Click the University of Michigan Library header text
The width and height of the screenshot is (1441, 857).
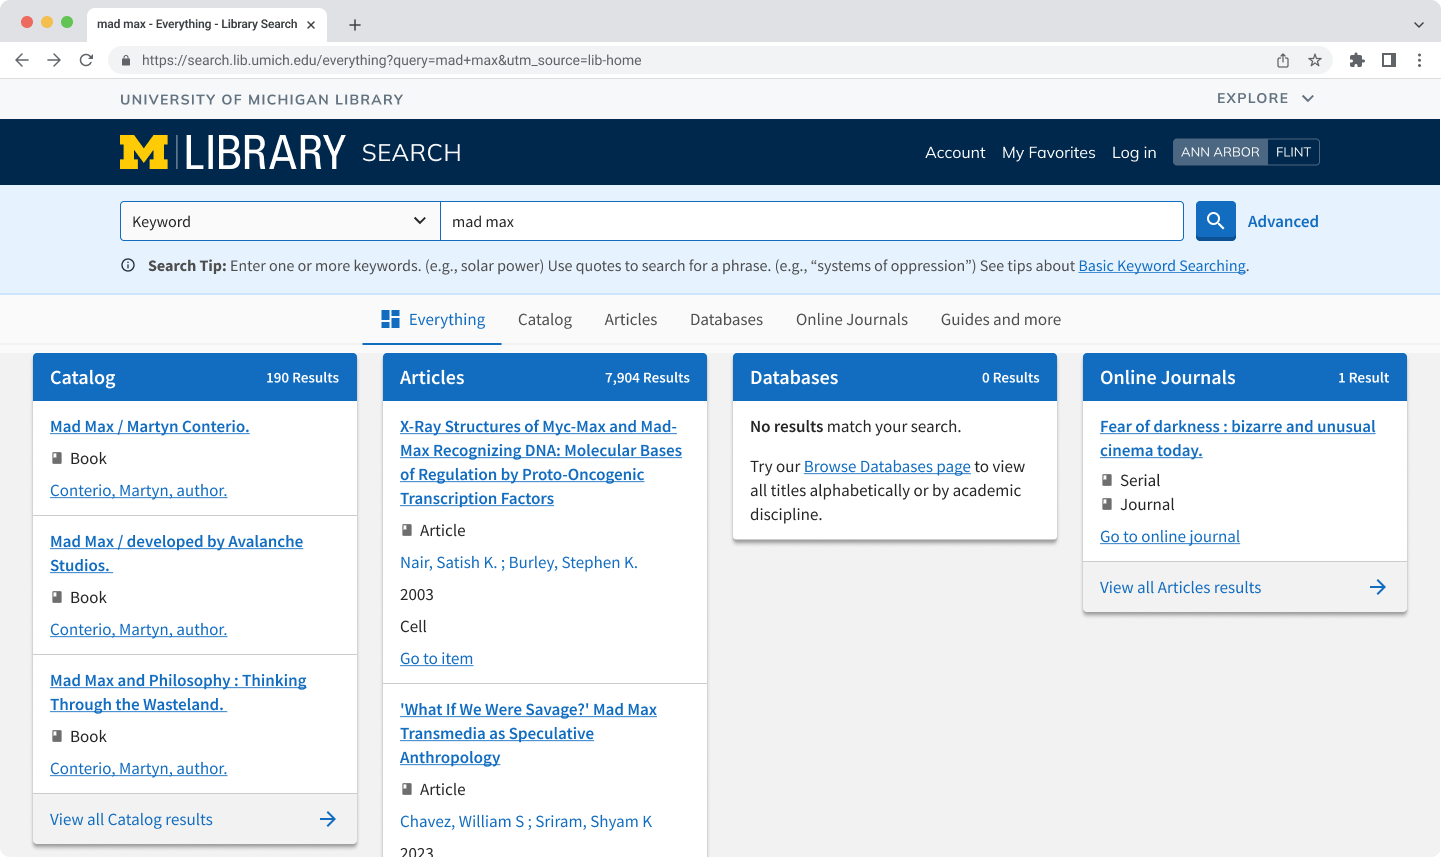click(262, 99)
